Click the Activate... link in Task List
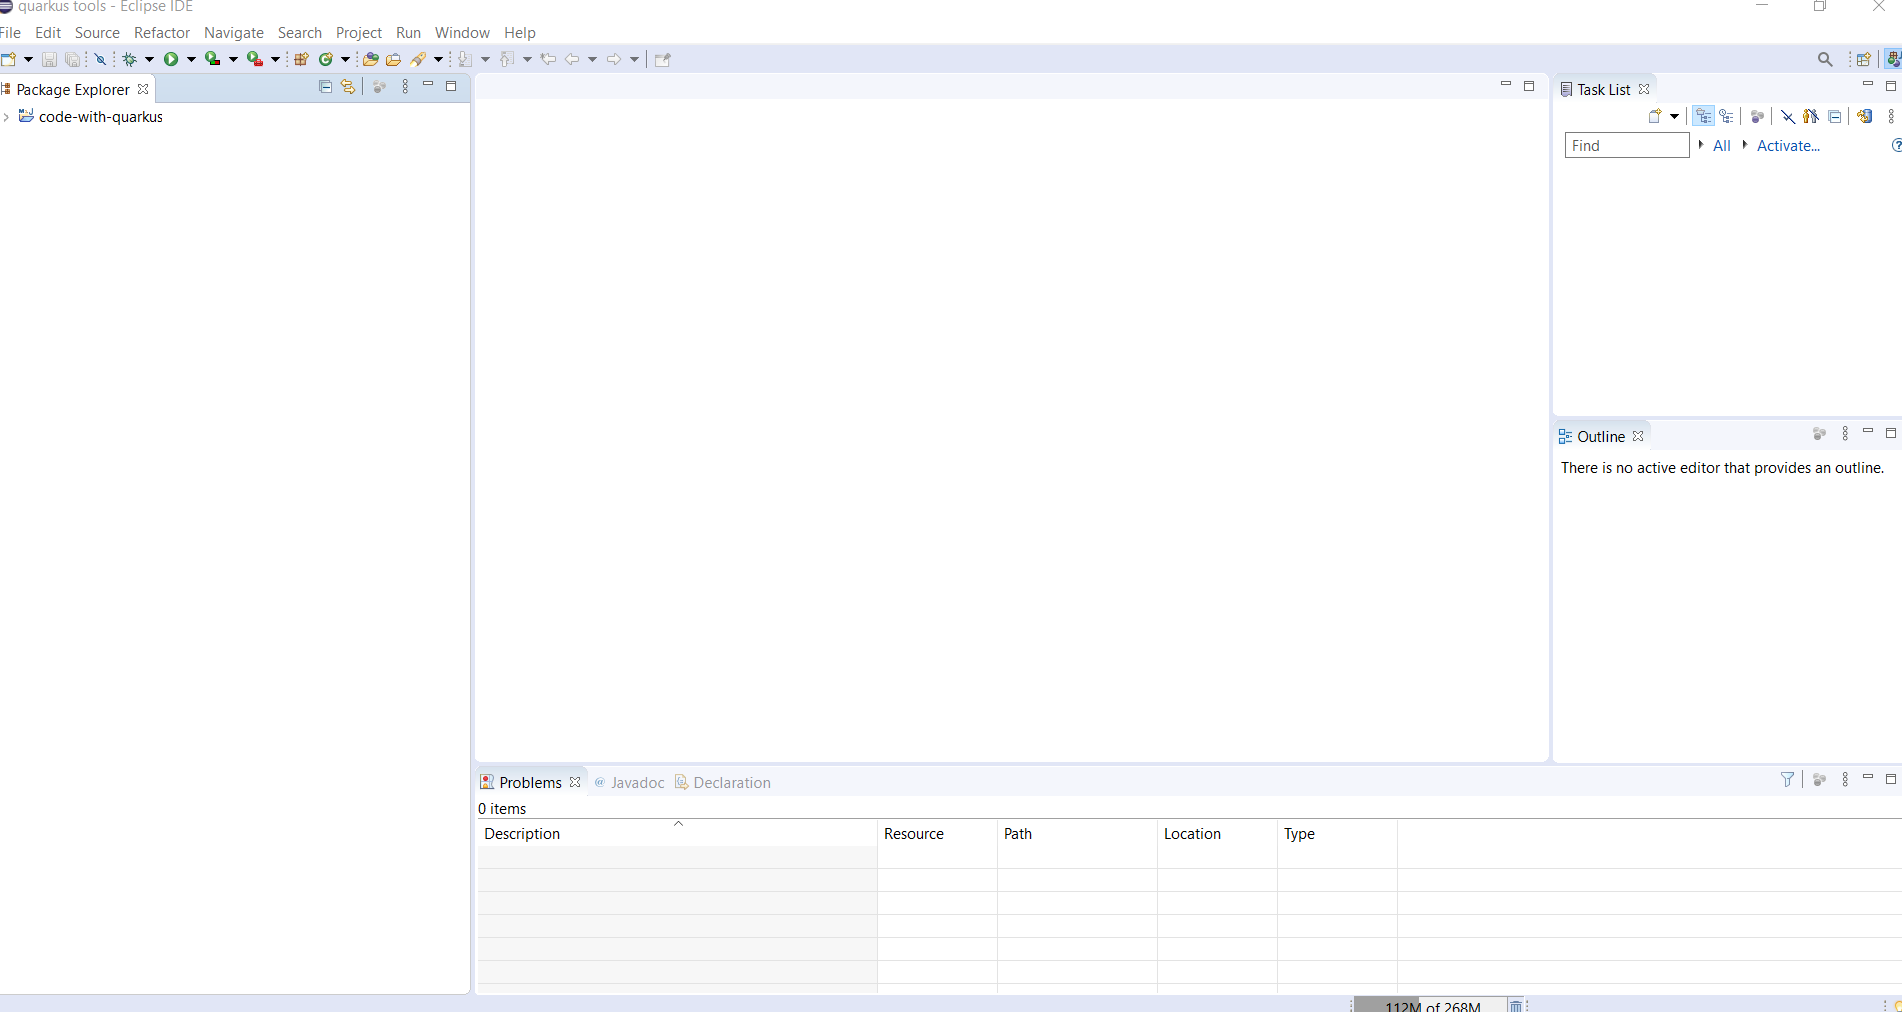The width and height of the screenshot is (1902, 1012). point(1788,146)
